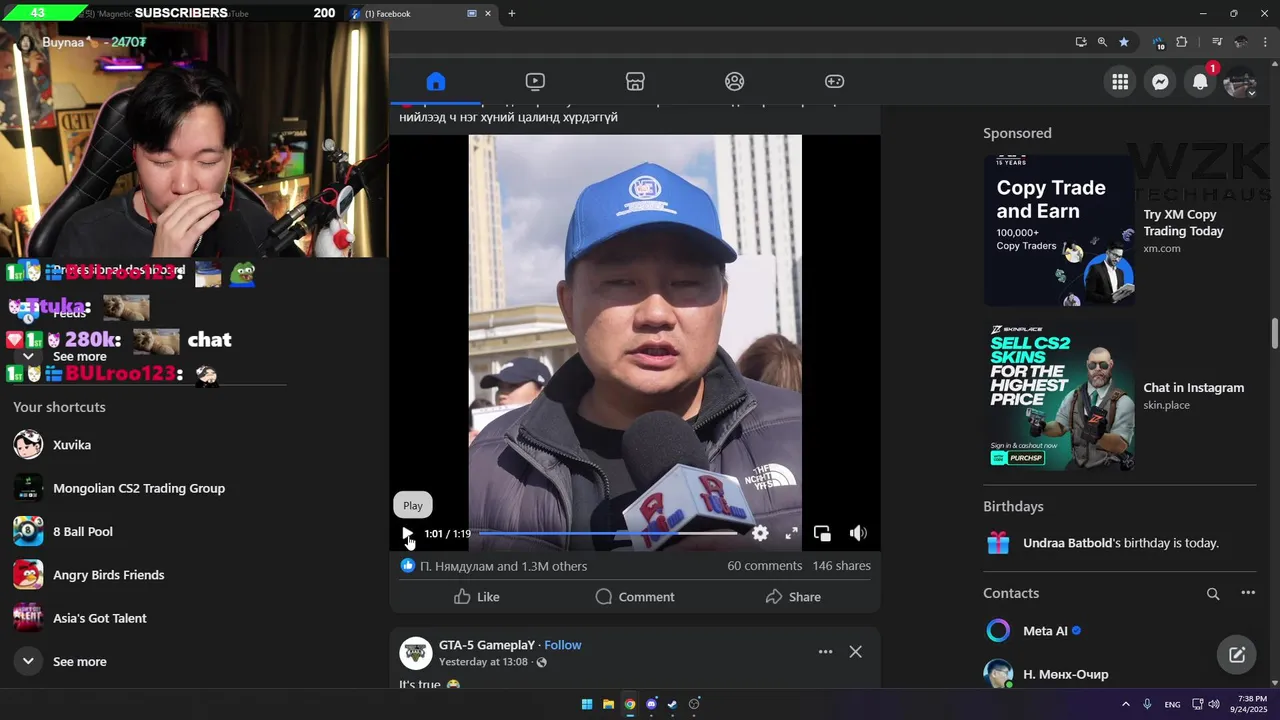Viewport: 1280px width, 720px height.
Task: Open Chrome three-dot menu
Action: 1266,42
